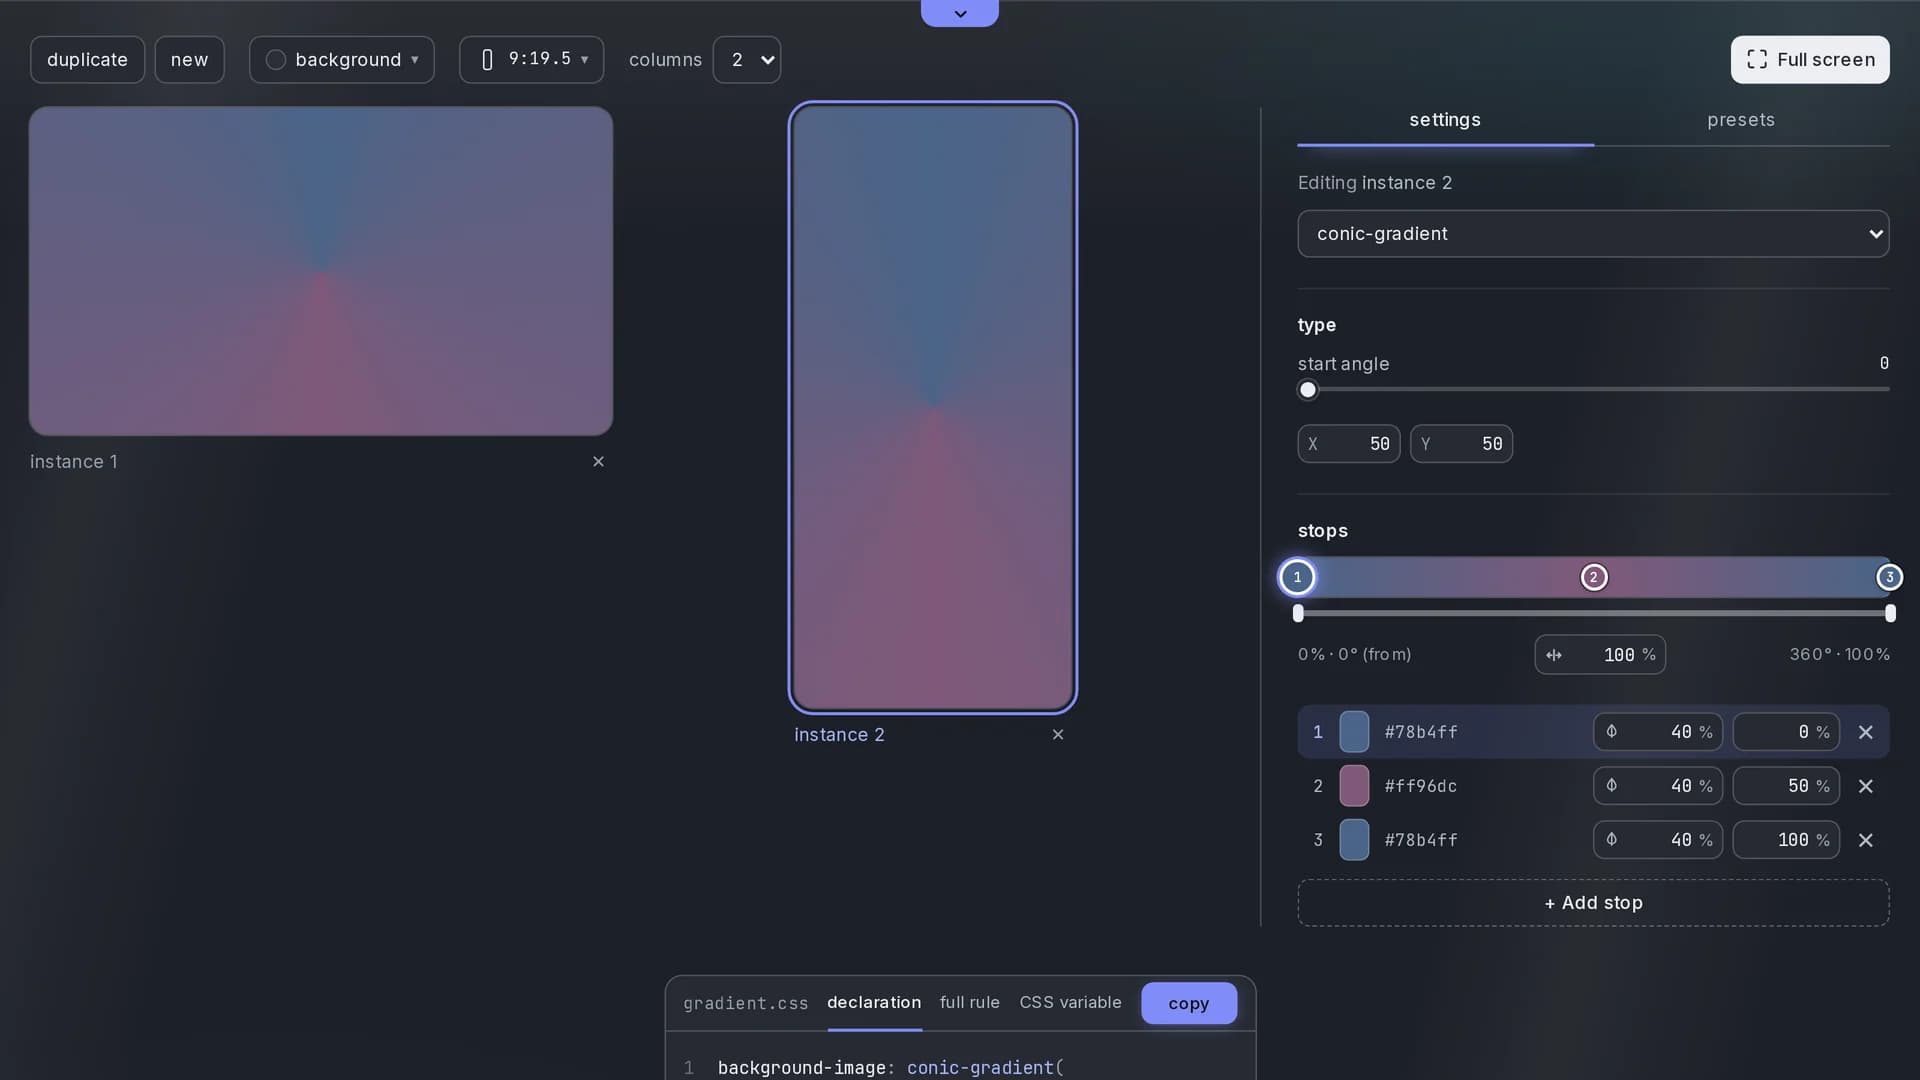Select the full rule code tab
Viewport: 1920px width, 1080px height.
(969, 1003)
